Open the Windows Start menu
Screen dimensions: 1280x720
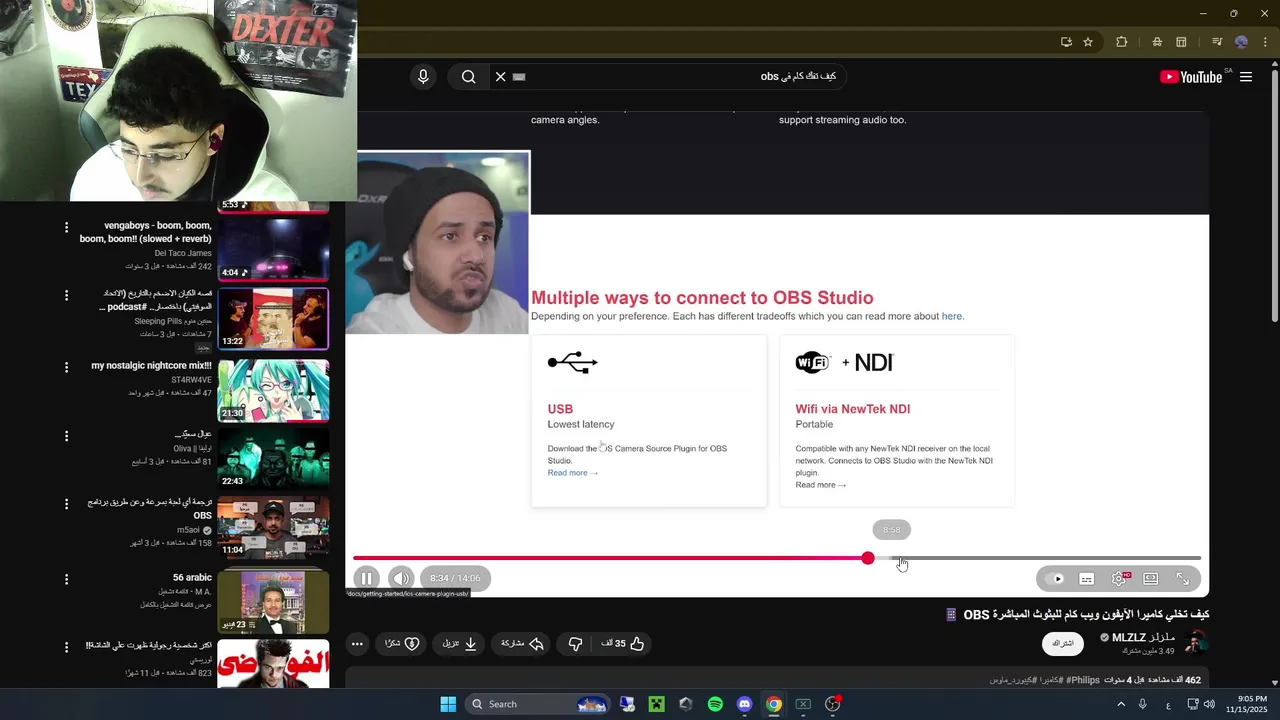448,704
